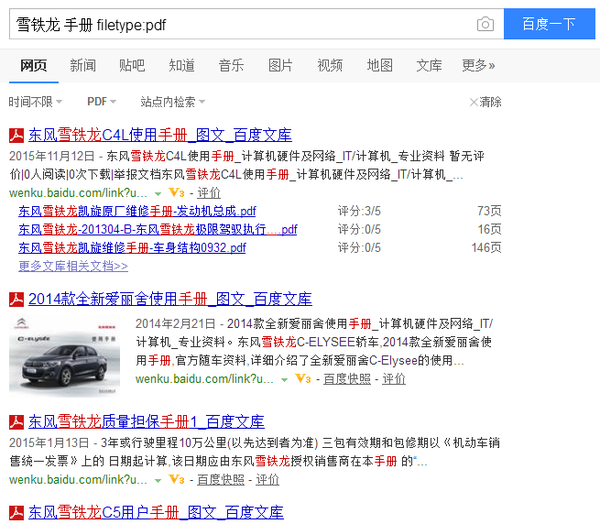Click PDF icon beside 东风雪铁龙质量担保手册1 result
The width and height of the screenshot is (600, 524).
click(x=16, y=422)
